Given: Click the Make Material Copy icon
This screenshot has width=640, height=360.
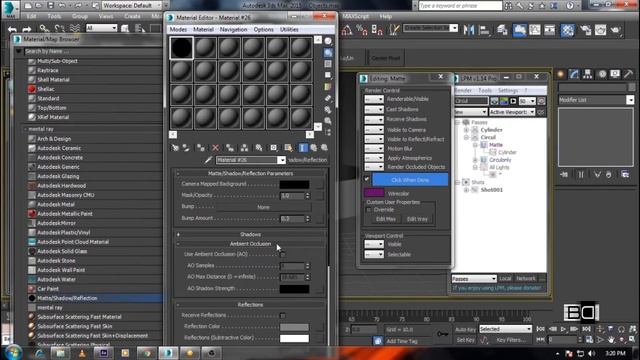Looking at the screenshot, I should 230,148.
